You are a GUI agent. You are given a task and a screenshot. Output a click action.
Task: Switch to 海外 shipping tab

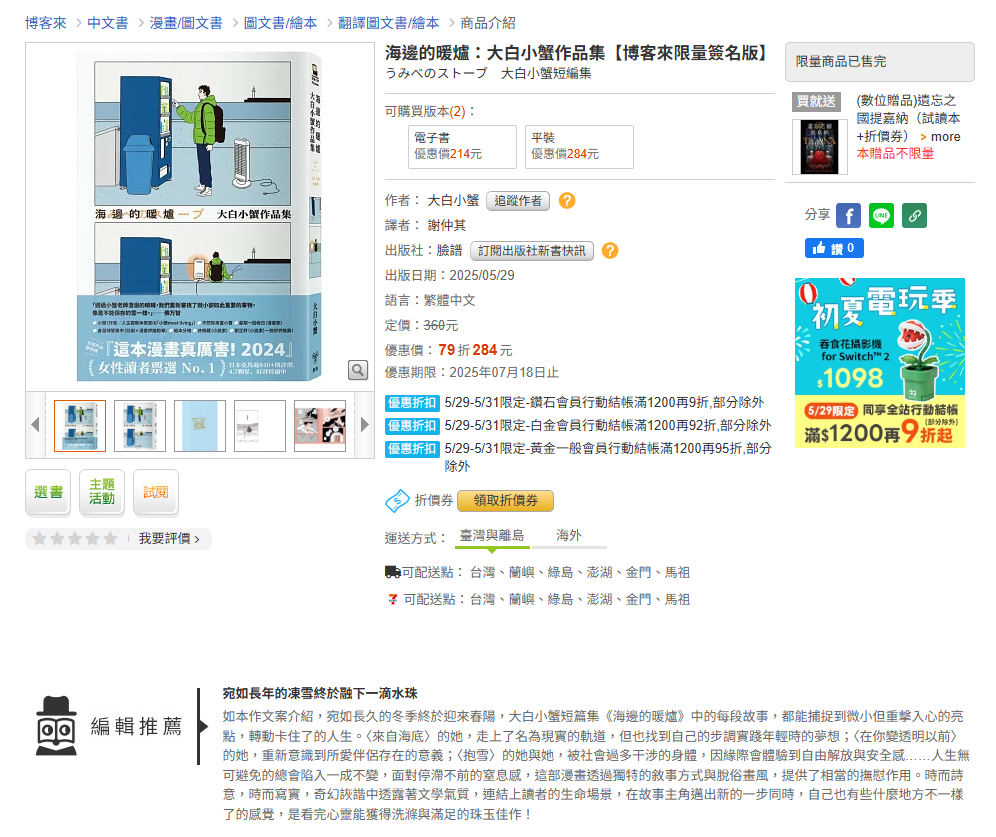(569, 537)
